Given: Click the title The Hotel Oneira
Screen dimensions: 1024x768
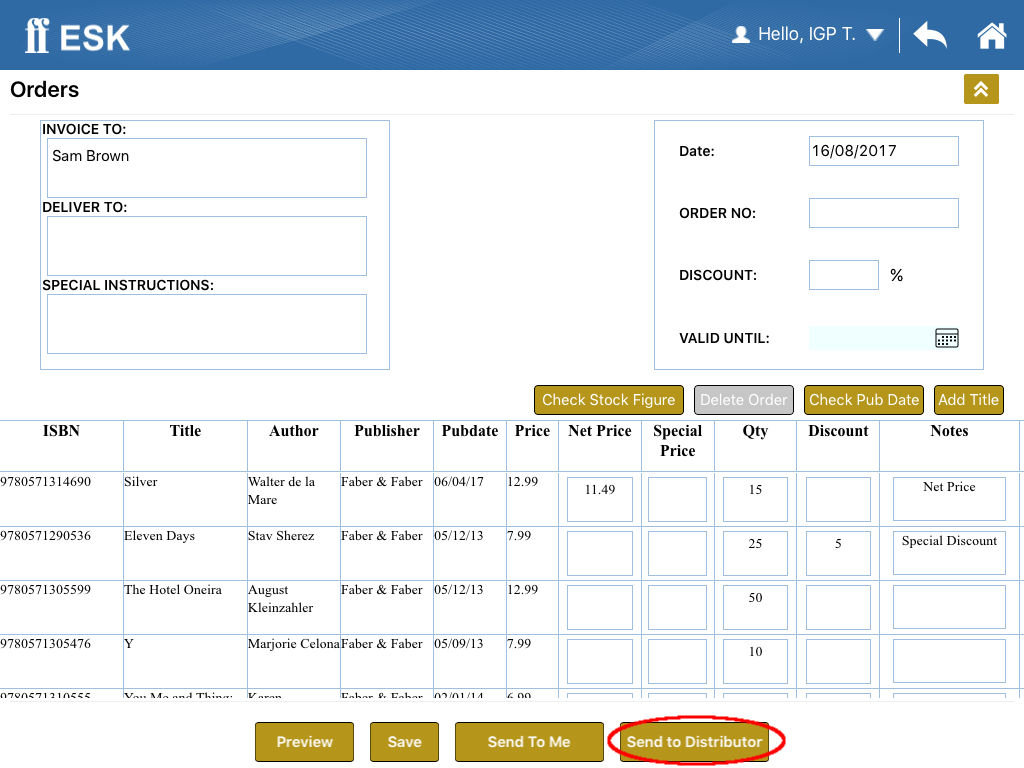Looking at the screenshot, I should tap(173, 590).
